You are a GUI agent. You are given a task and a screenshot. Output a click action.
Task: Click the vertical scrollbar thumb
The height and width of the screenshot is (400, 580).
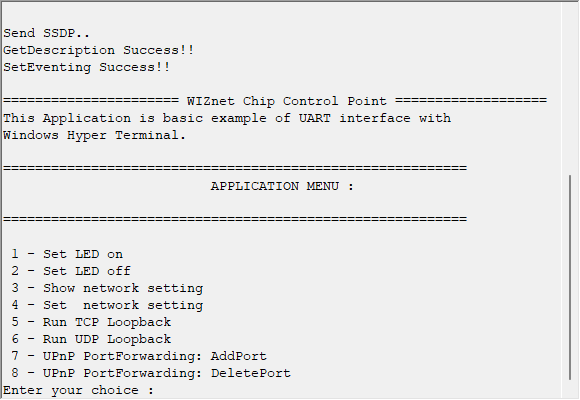coord(570,277)
